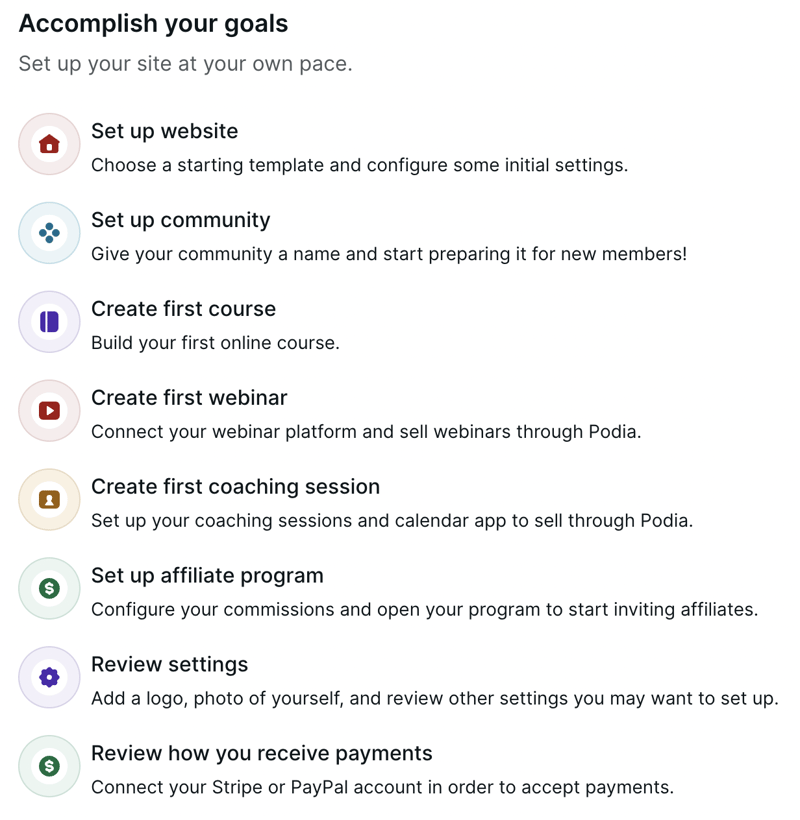Click 'Configure your commissions' description text

(x=424, y=610)
